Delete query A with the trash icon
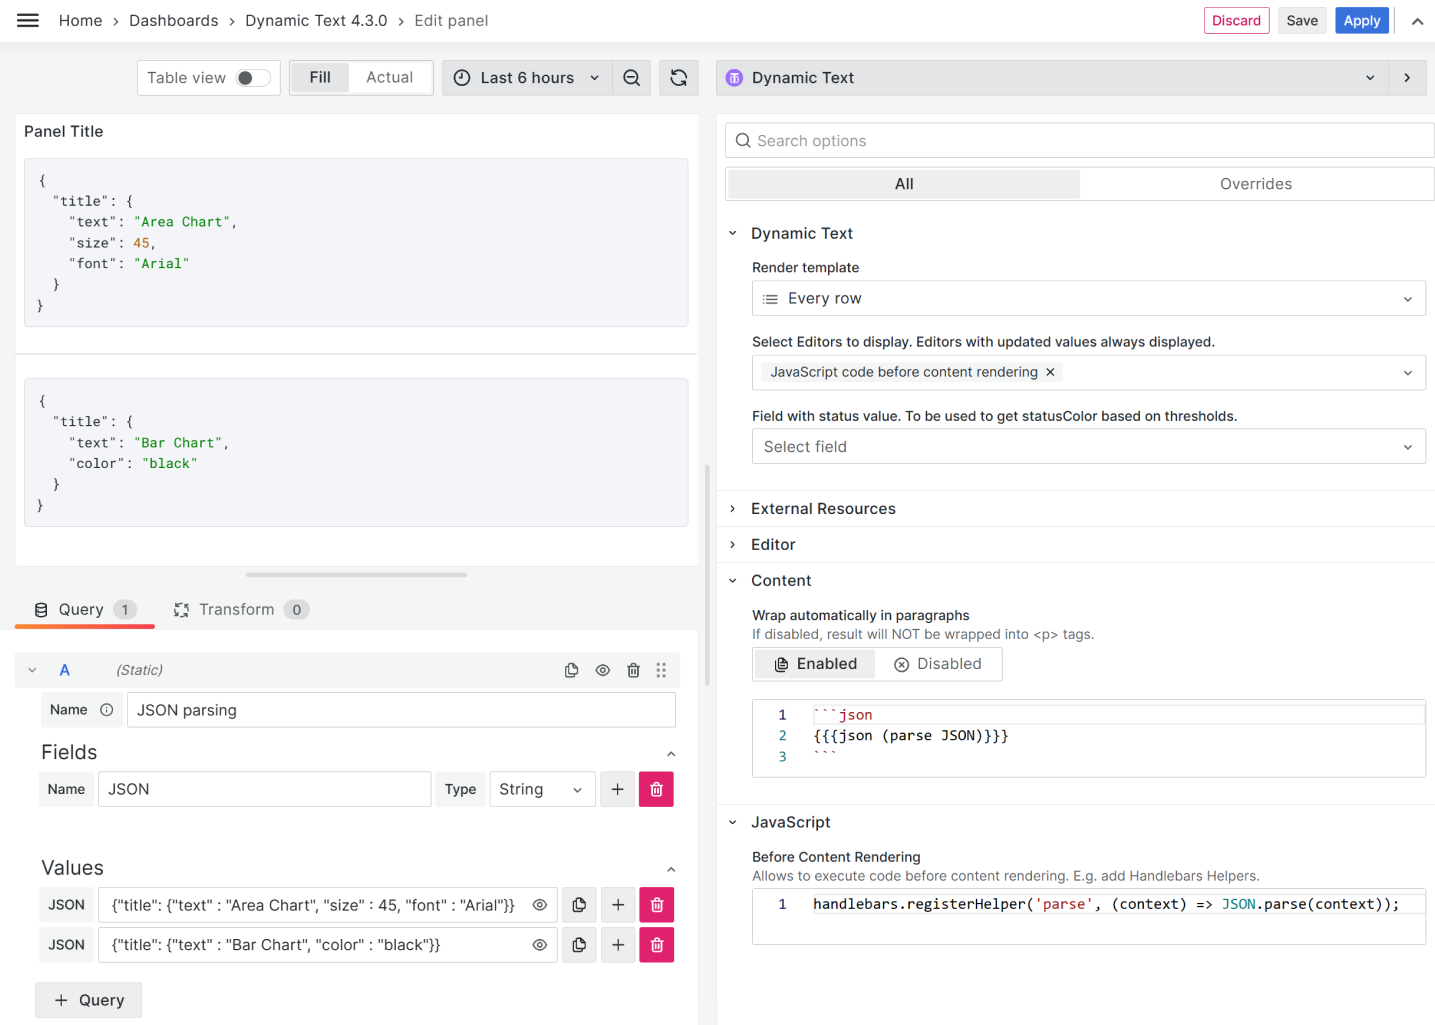Image resolution: width=1435 pixels, height=1025 pixels. coord(633,670)
